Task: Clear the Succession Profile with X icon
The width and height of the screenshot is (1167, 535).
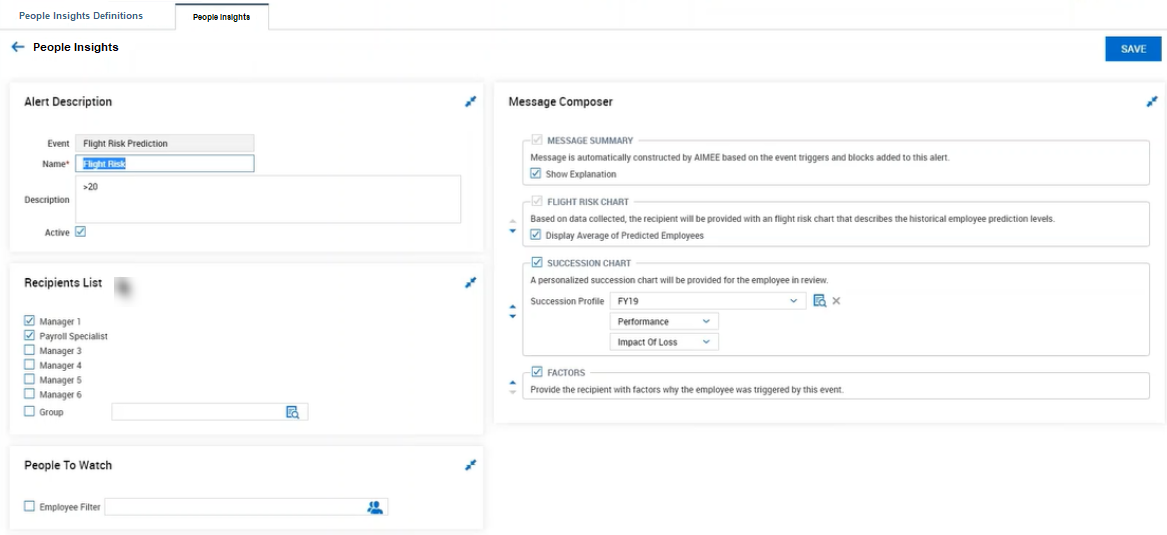Action: pyautogui.click(x=836, y=301)
